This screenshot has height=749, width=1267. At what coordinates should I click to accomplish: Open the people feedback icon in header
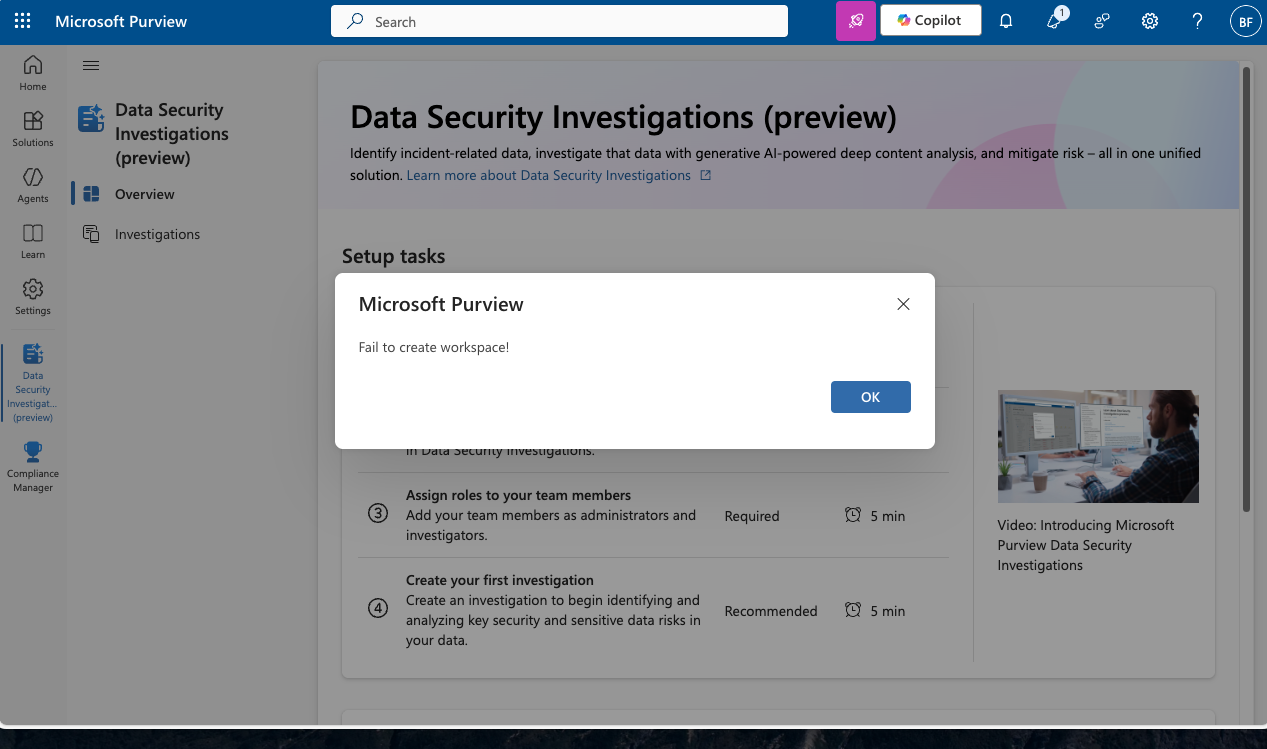click(x=1102, y=21)
